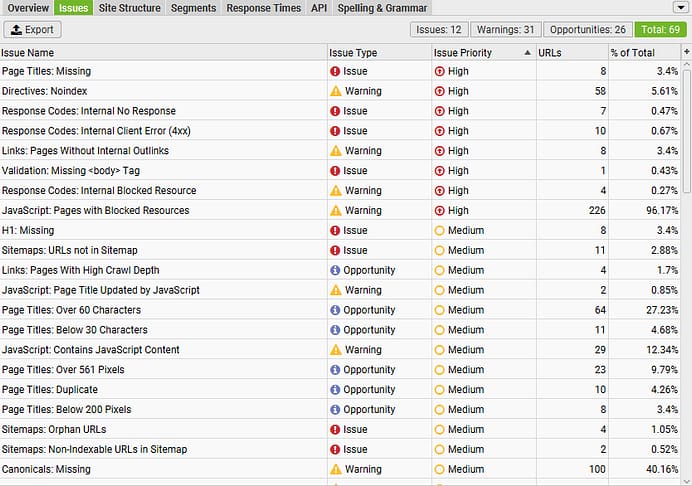Click the Export button
The image size is (692, 486).
click(x=32, y=30)
